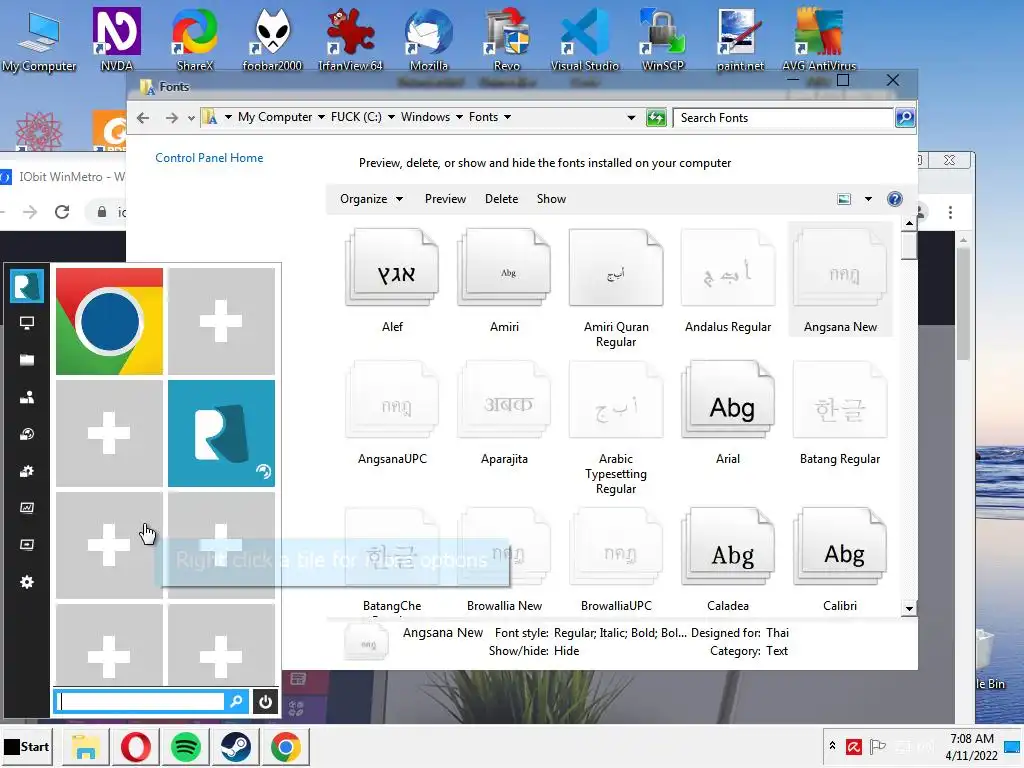Click the power button in start menu
1024x768 pixels.
pyautogui.click(x=265, y=702)
